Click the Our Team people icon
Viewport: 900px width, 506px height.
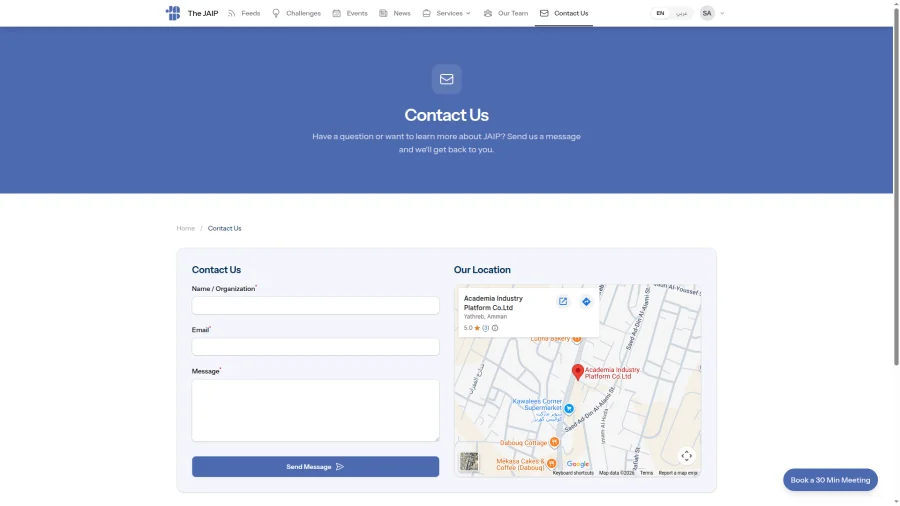[x=488, y=13]
